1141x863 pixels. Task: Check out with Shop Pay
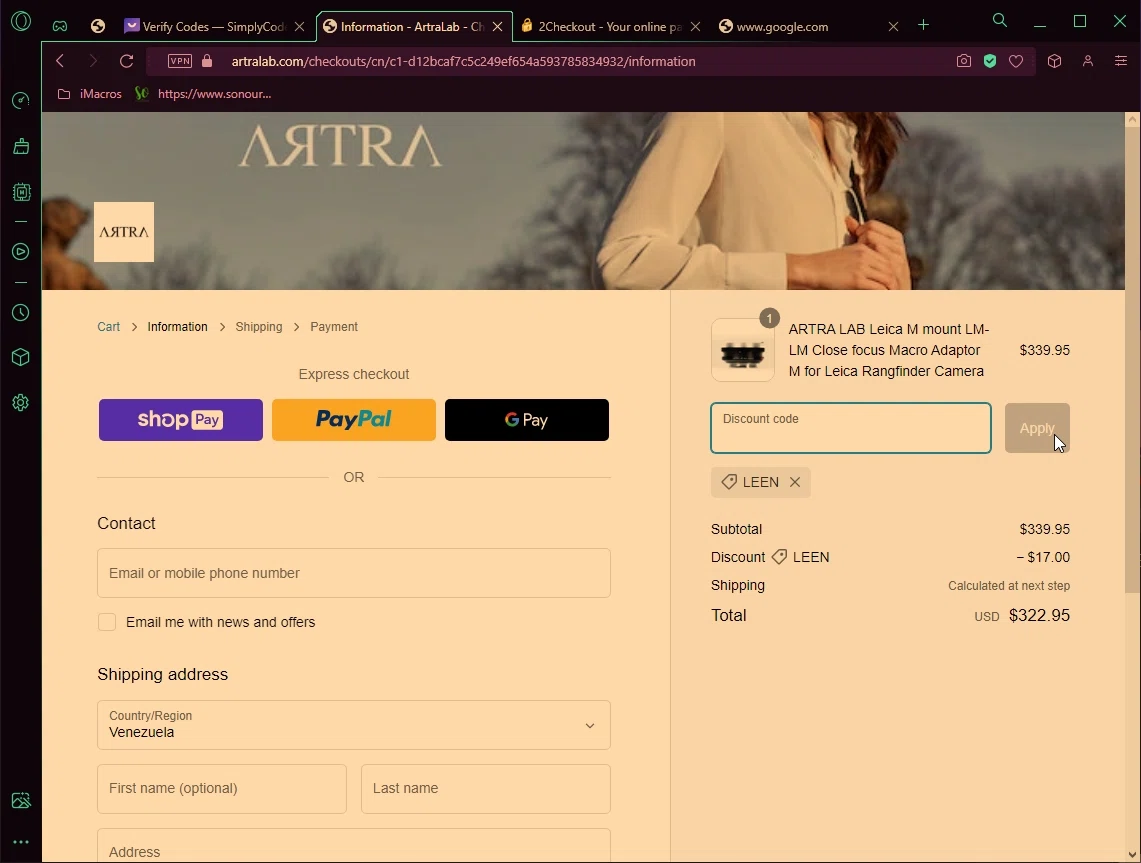[180, 420]
